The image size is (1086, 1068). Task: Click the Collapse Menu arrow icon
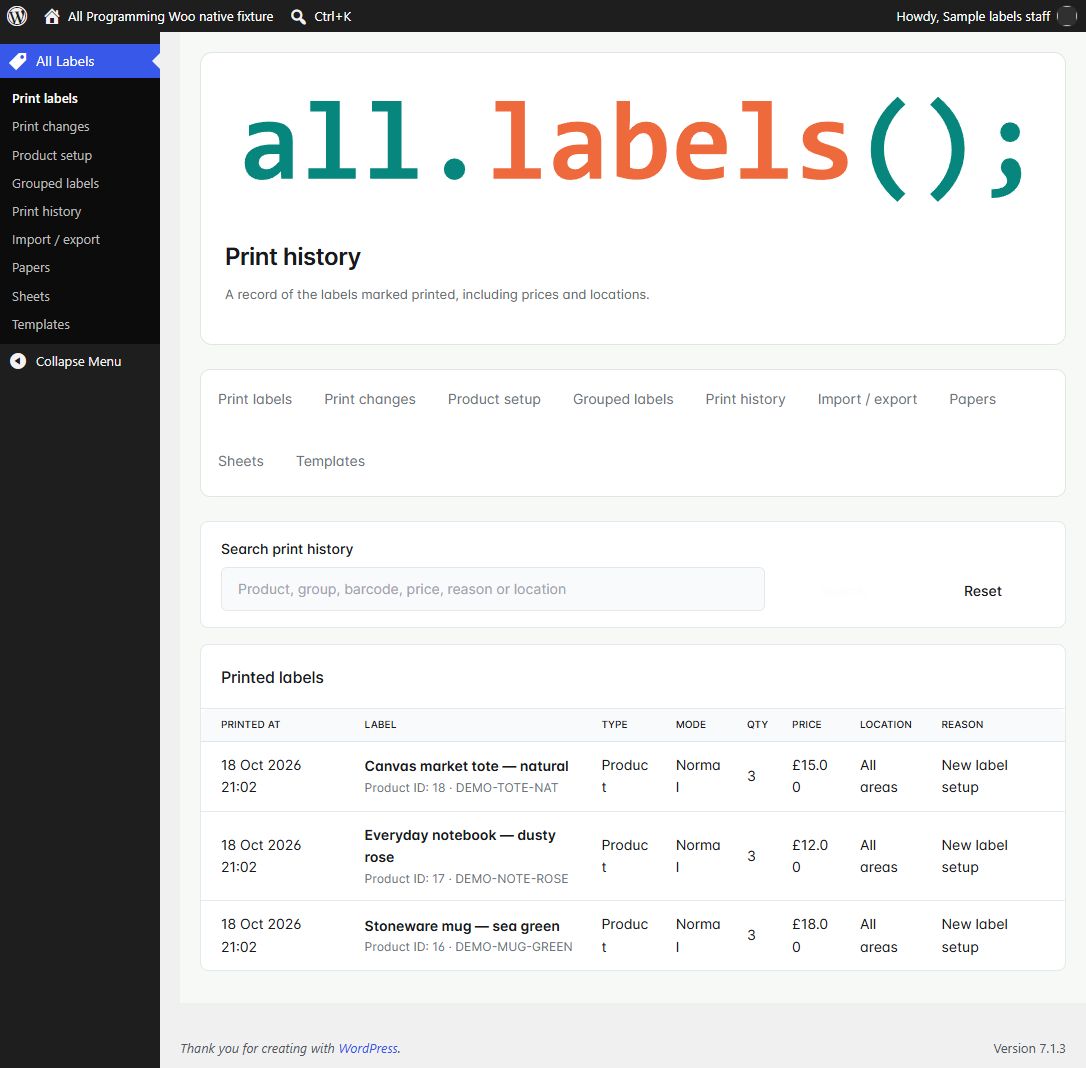click(18, 361)
